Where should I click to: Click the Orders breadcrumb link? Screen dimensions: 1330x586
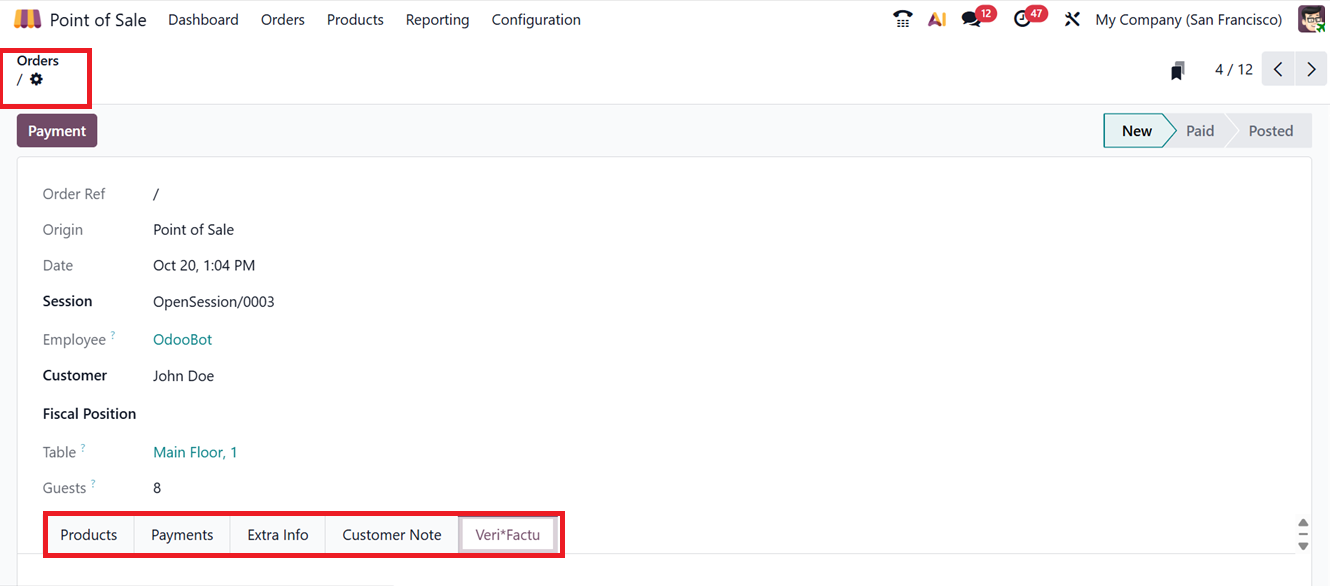[x=38, y=61]
